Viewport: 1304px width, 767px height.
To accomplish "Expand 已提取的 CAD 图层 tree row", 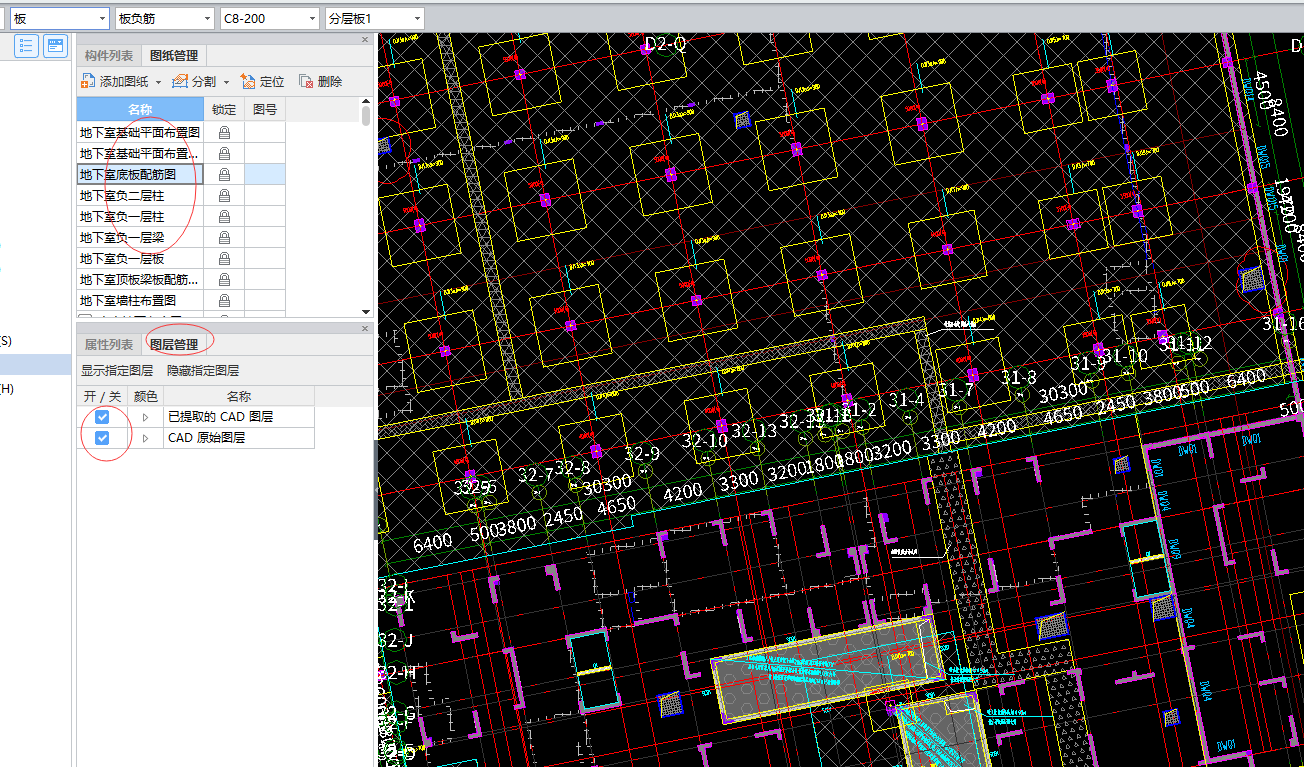I will [145, 417].
